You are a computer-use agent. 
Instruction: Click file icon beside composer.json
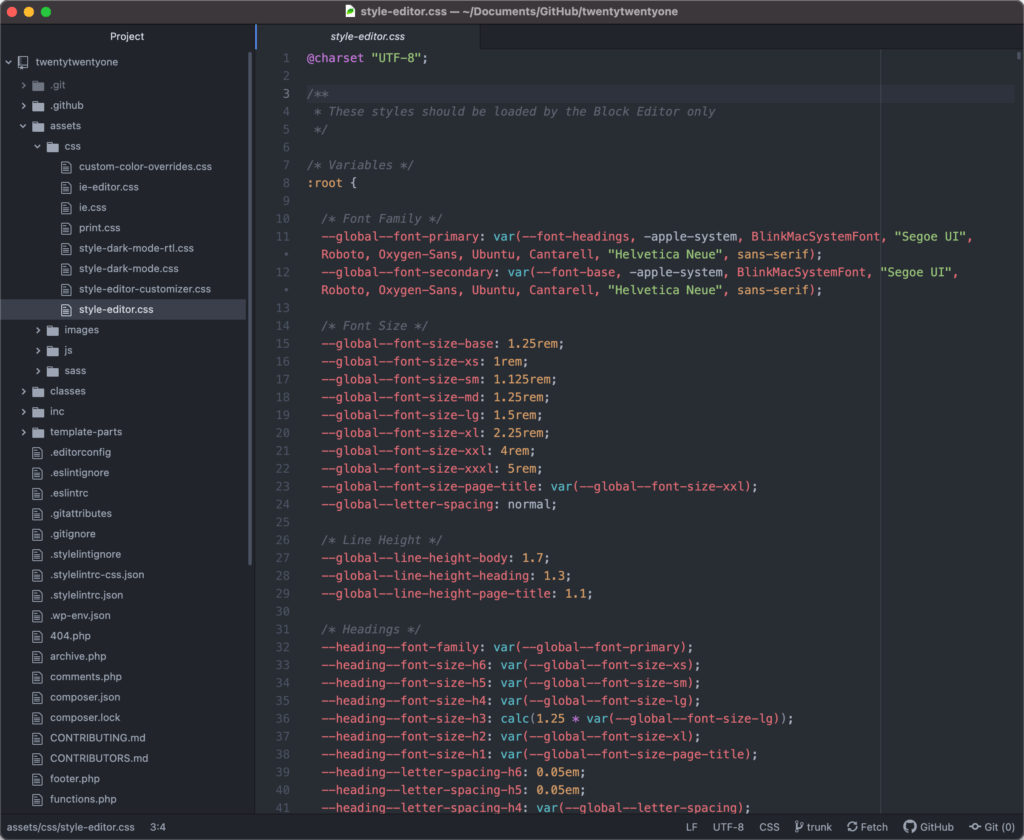click(37, 698)
